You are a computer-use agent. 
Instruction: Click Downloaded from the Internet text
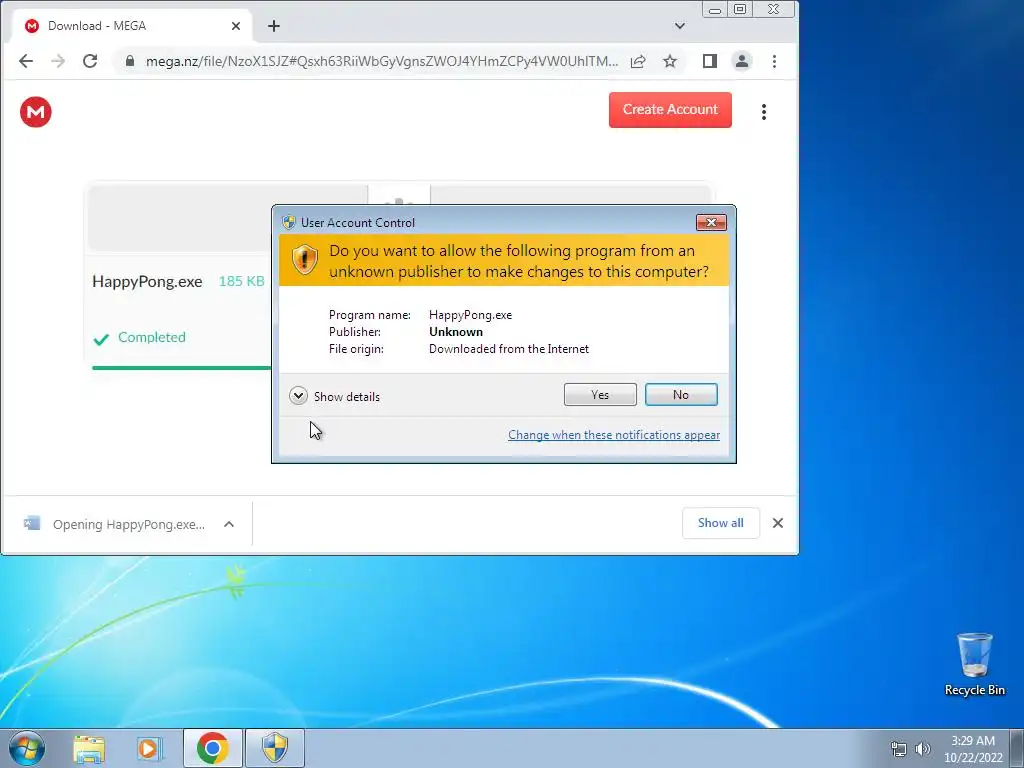(x=509, y=349)
